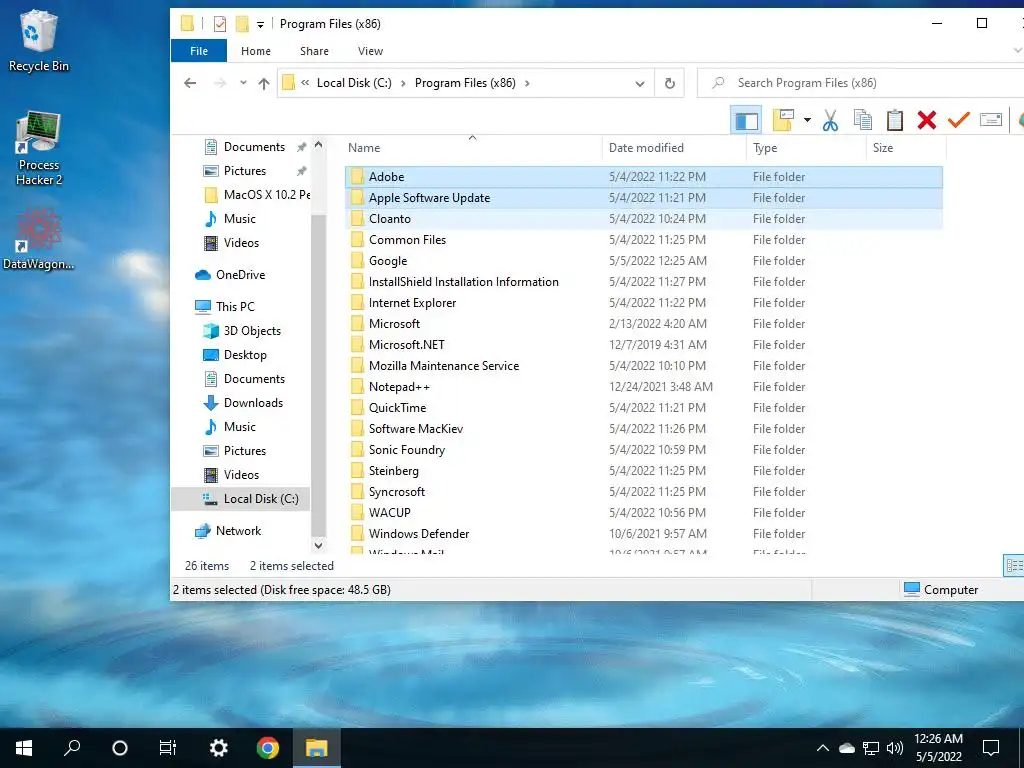
Task: Open 3D Objects in the navigation pane
Action: 242,331
